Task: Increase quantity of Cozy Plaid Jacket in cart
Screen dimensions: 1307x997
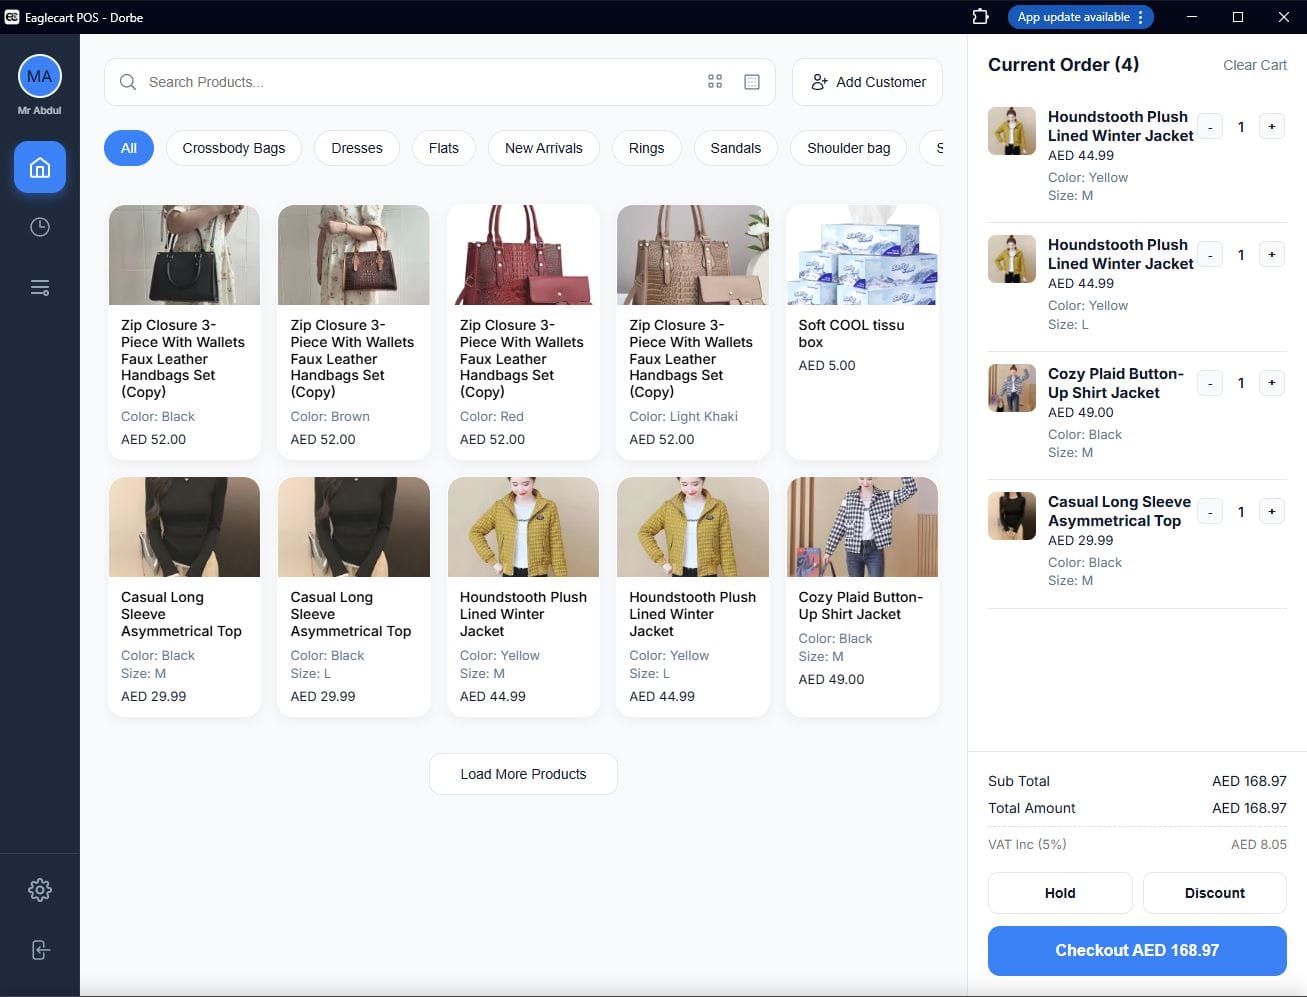Action: click(1272, 383)
